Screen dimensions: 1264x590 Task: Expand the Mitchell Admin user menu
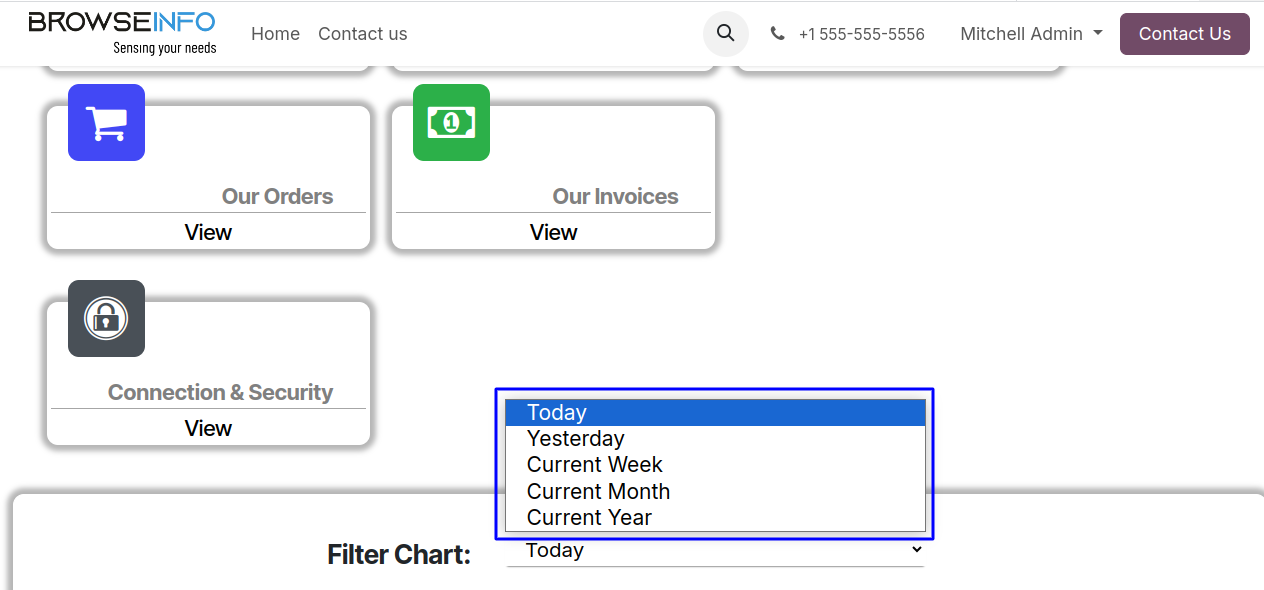[x=1031, y=34]
